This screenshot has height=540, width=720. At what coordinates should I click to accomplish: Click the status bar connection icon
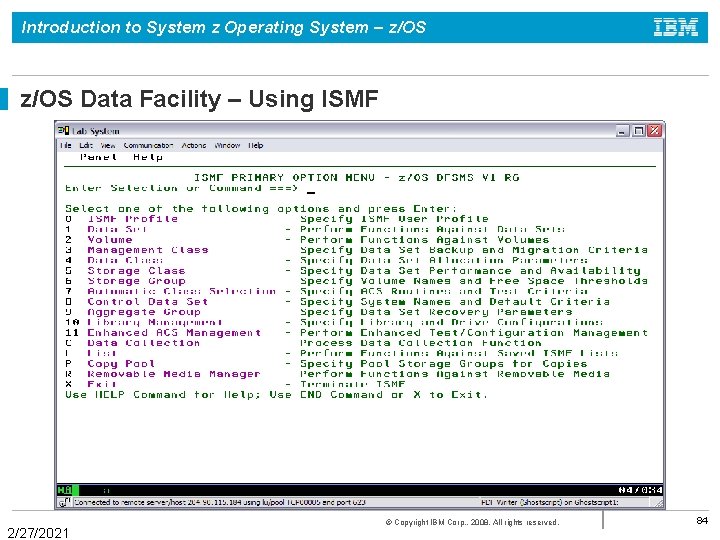pos(65,502)
